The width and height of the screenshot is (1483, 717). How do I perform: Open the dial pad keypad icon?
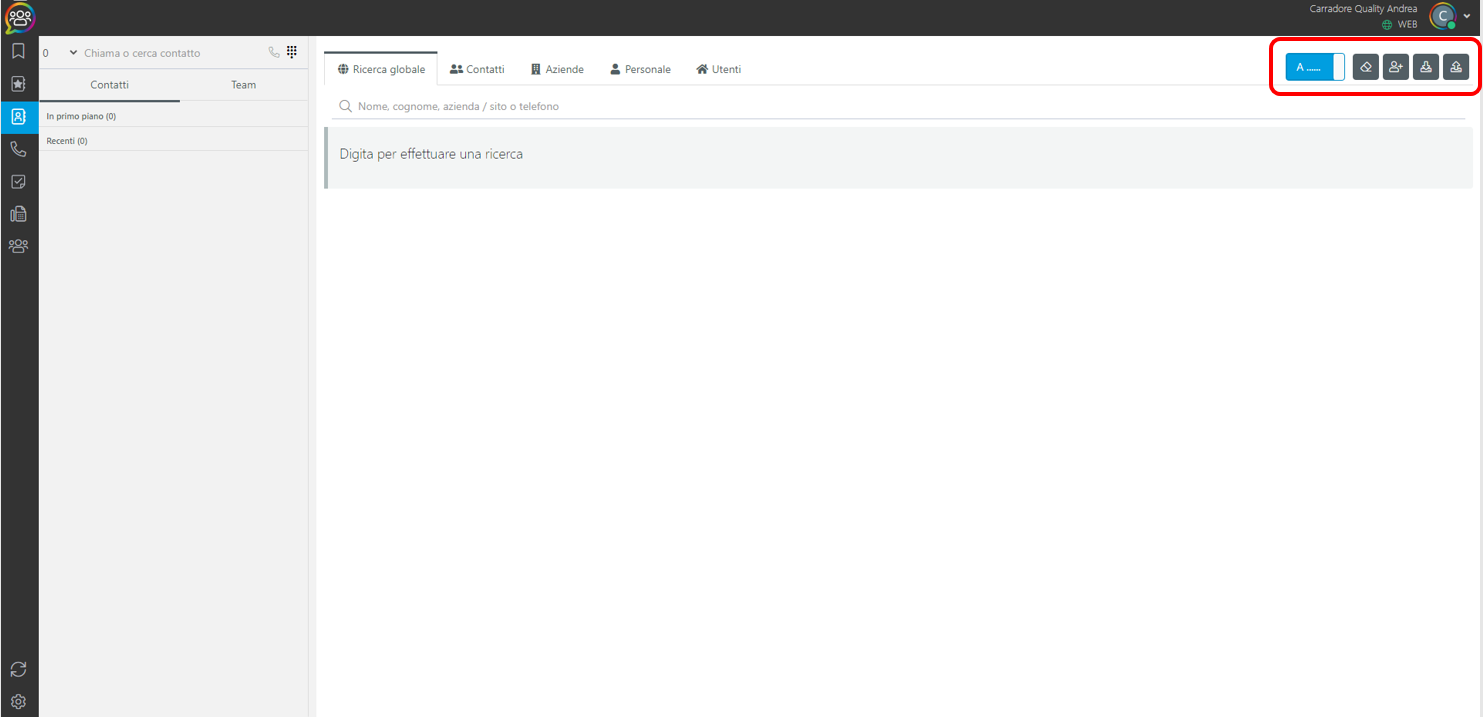292,52
